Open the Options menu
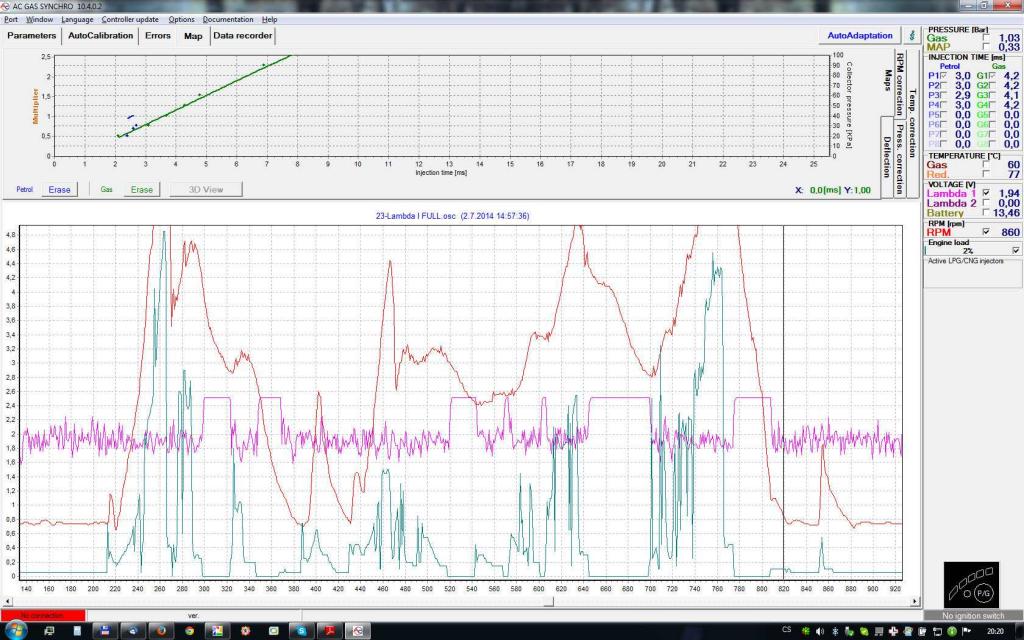Image resolution: width=1024 pixels, height=640 pixels. [x=181, y=19]
